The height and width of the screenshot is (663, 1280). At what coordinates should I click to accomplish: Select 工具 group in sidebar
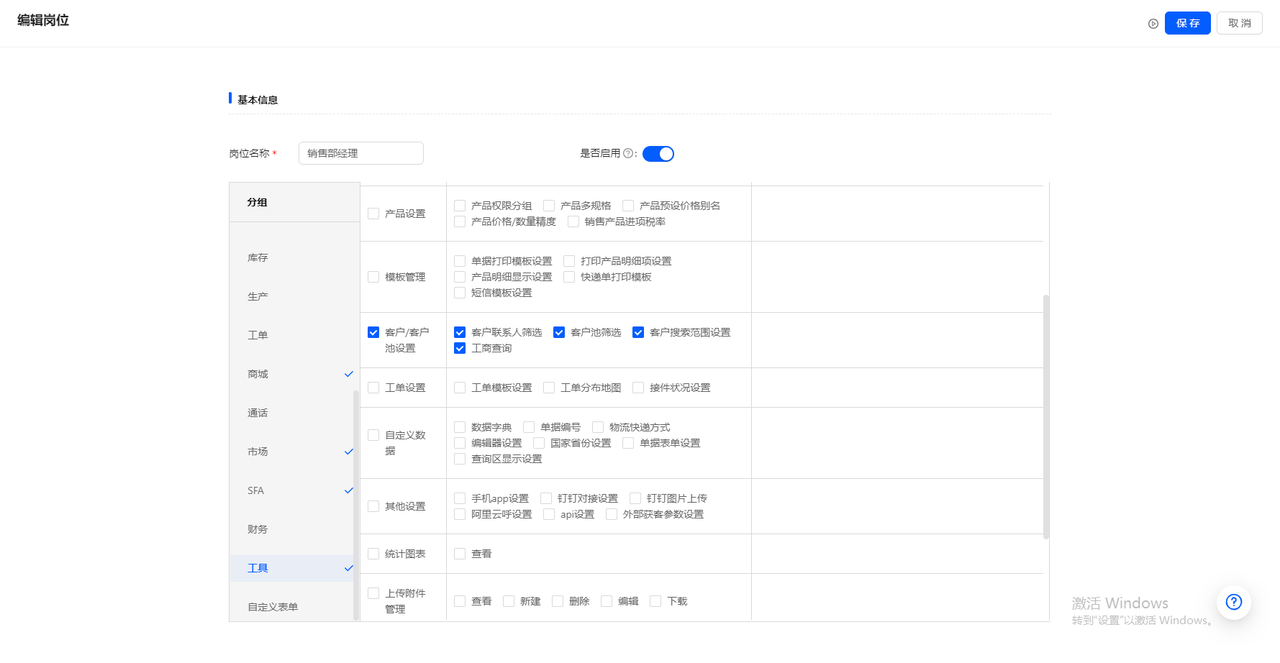[x=294, y=568]
